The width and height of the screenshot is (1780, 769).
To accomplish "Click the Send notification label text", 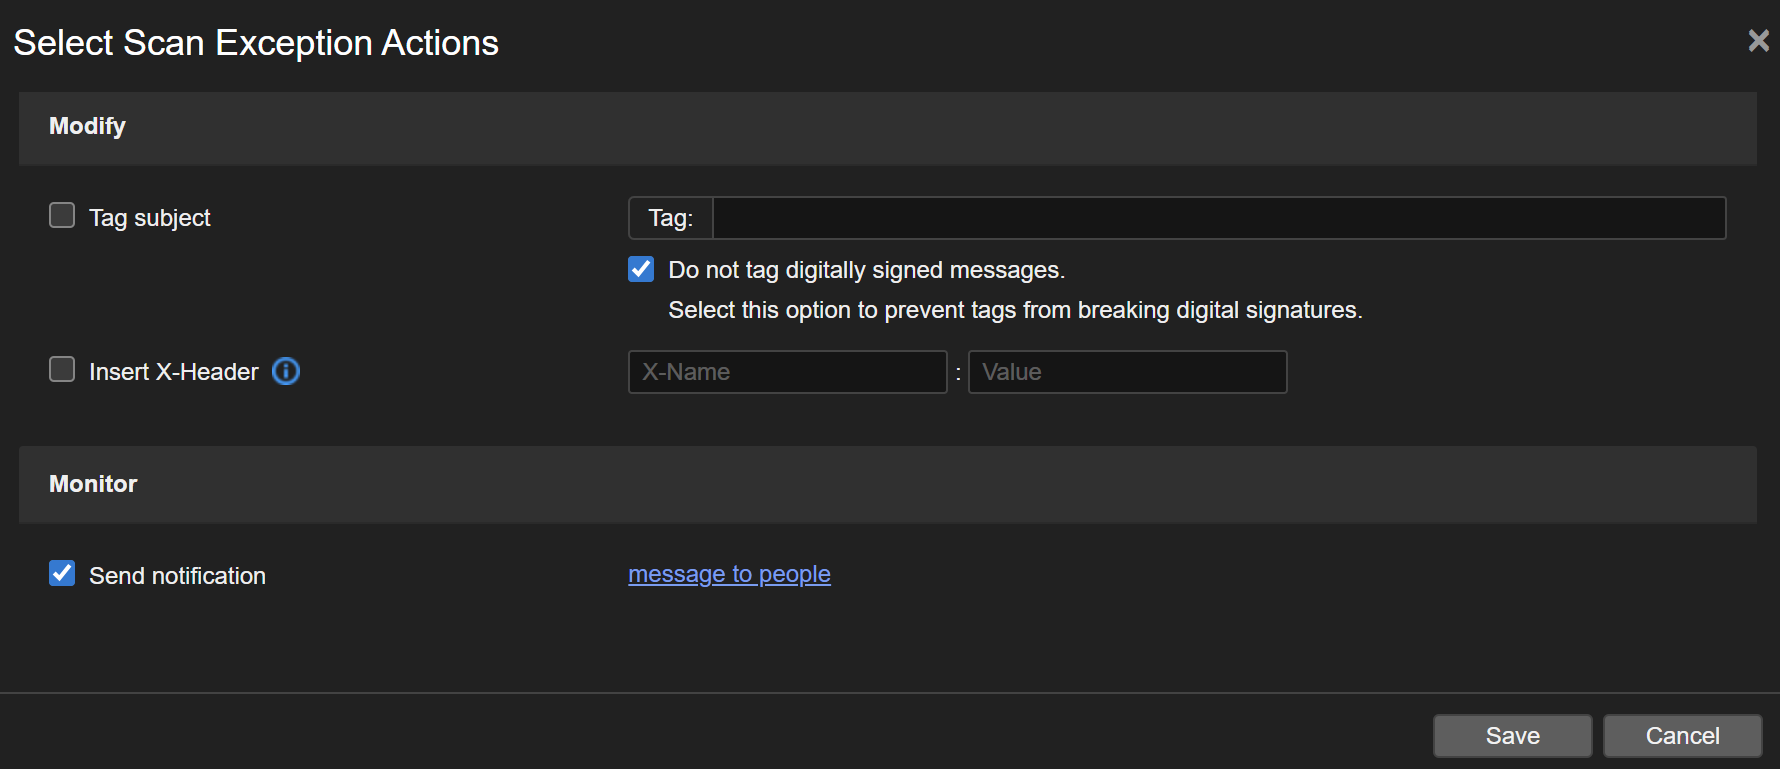I will (177, 576).
